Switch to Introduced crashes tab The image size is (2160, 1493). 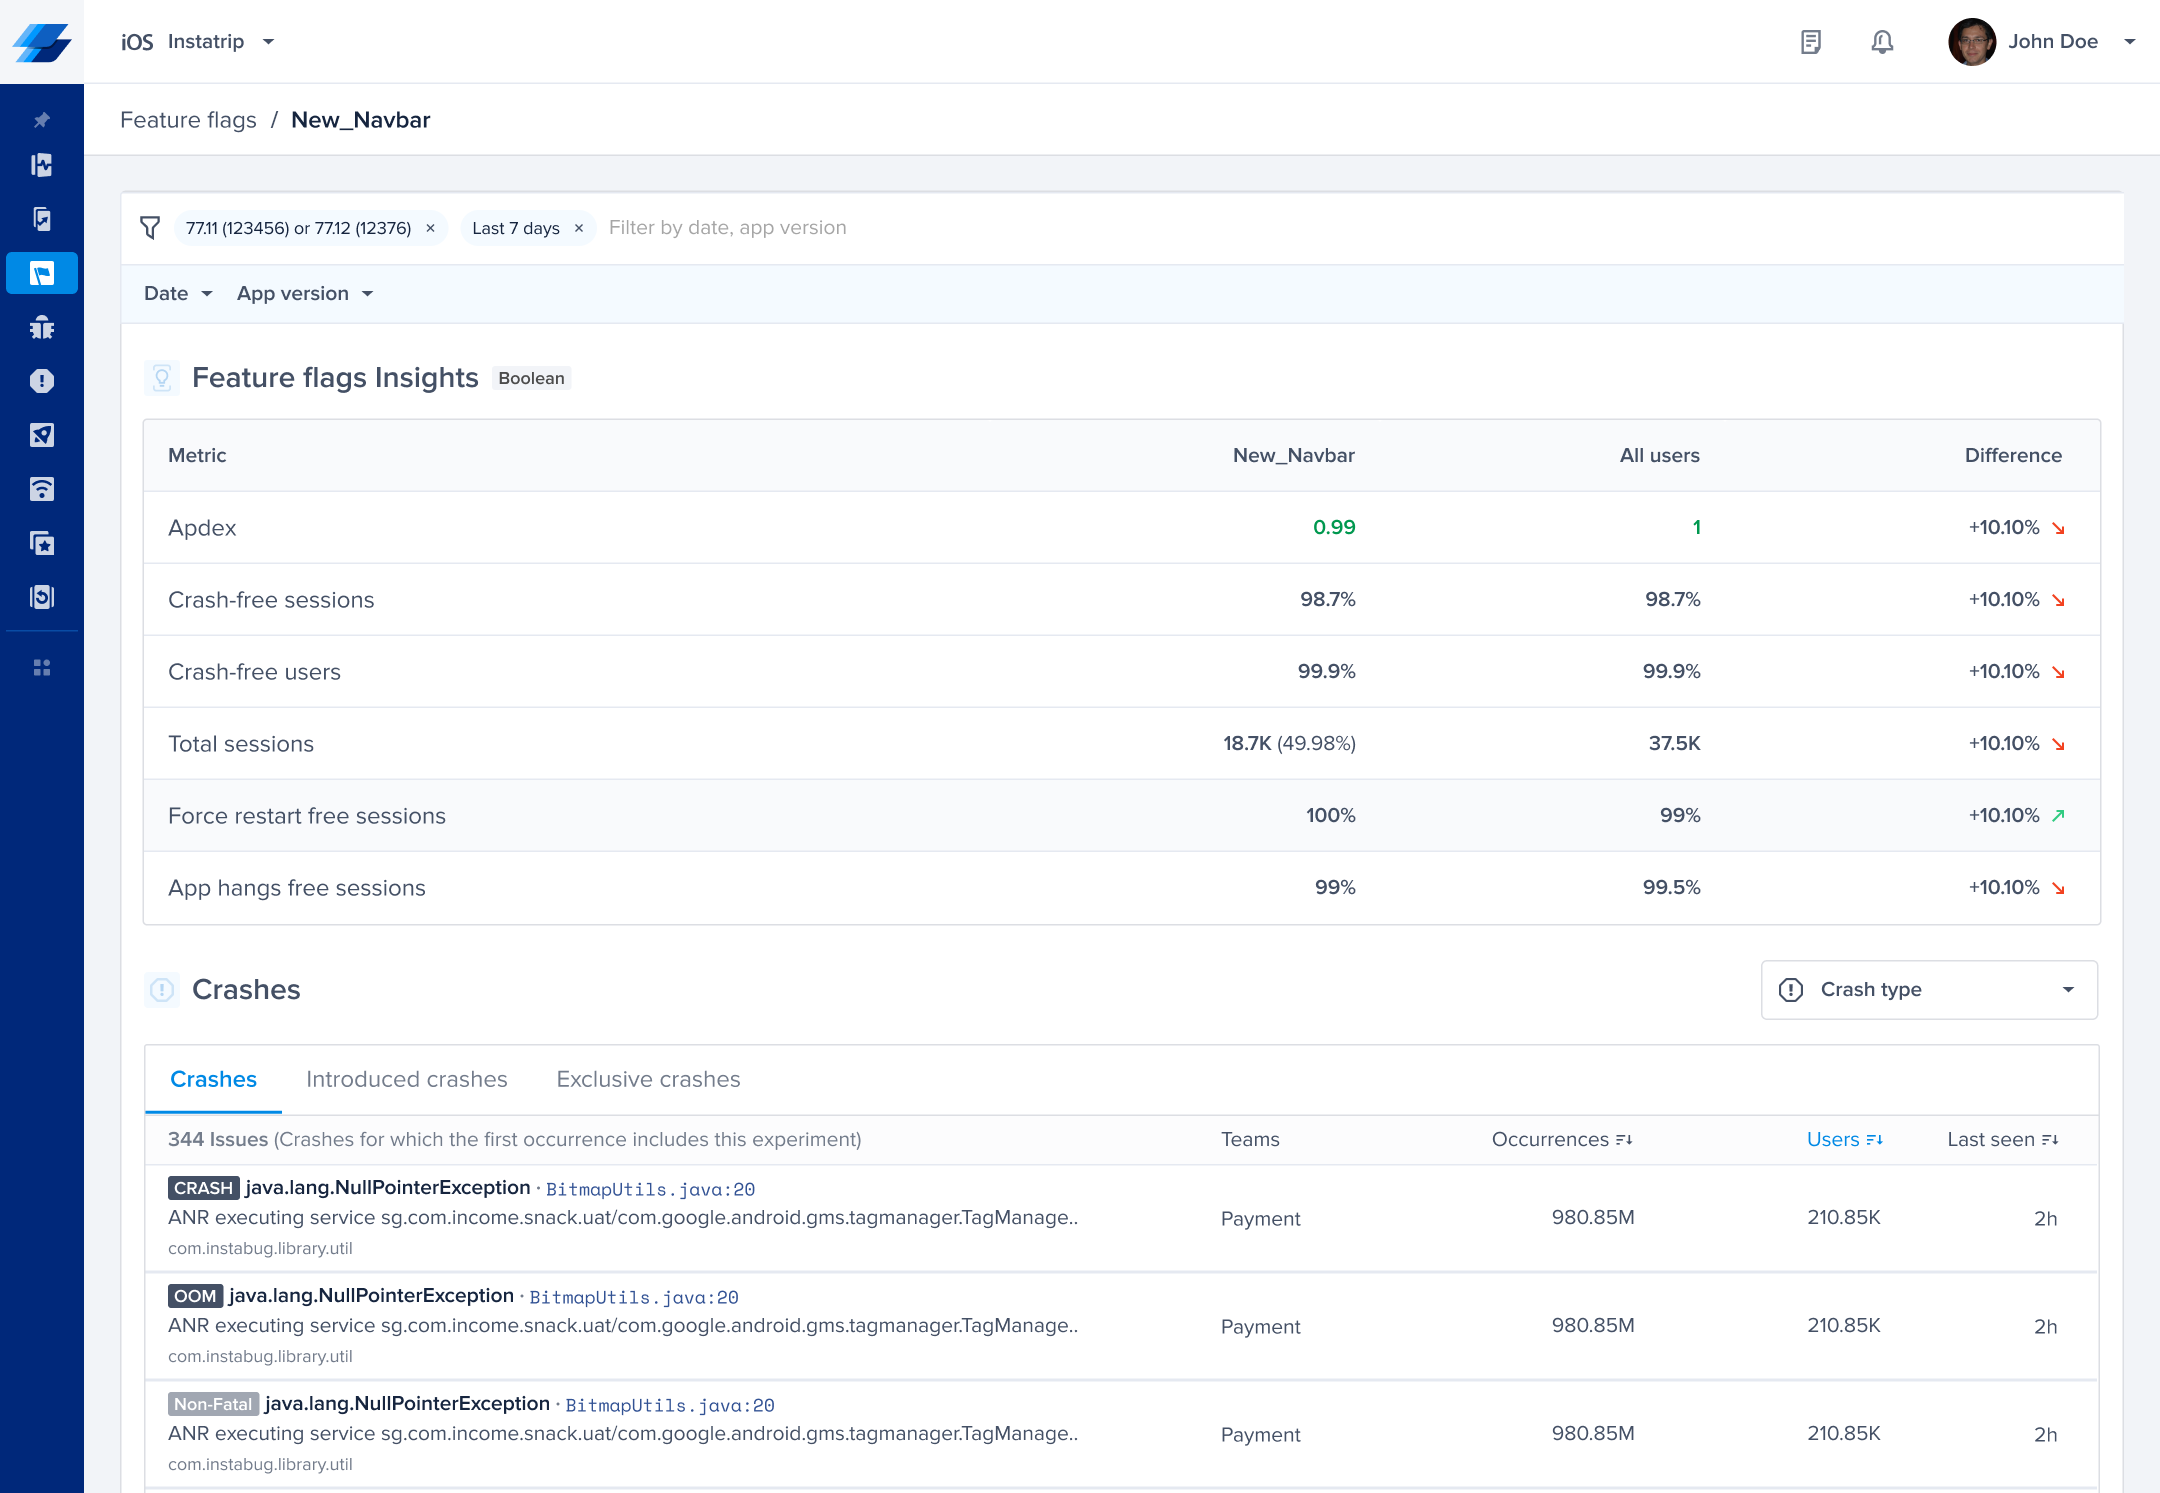(406, 1079)
